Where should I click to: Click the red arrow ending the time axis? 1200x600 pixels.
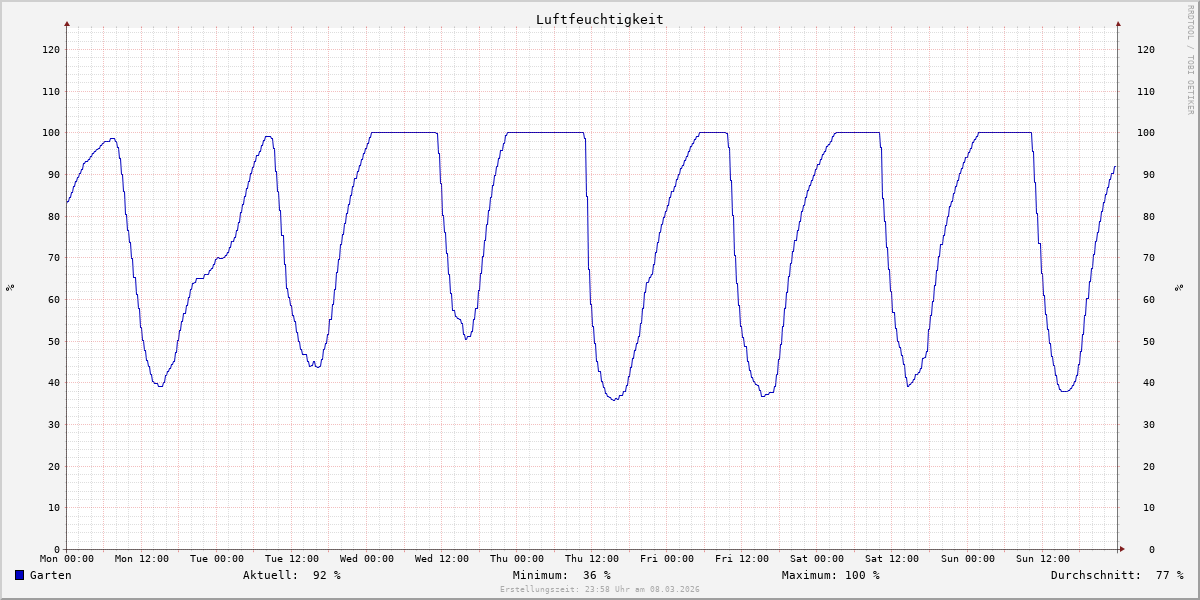coord(1121,549)
